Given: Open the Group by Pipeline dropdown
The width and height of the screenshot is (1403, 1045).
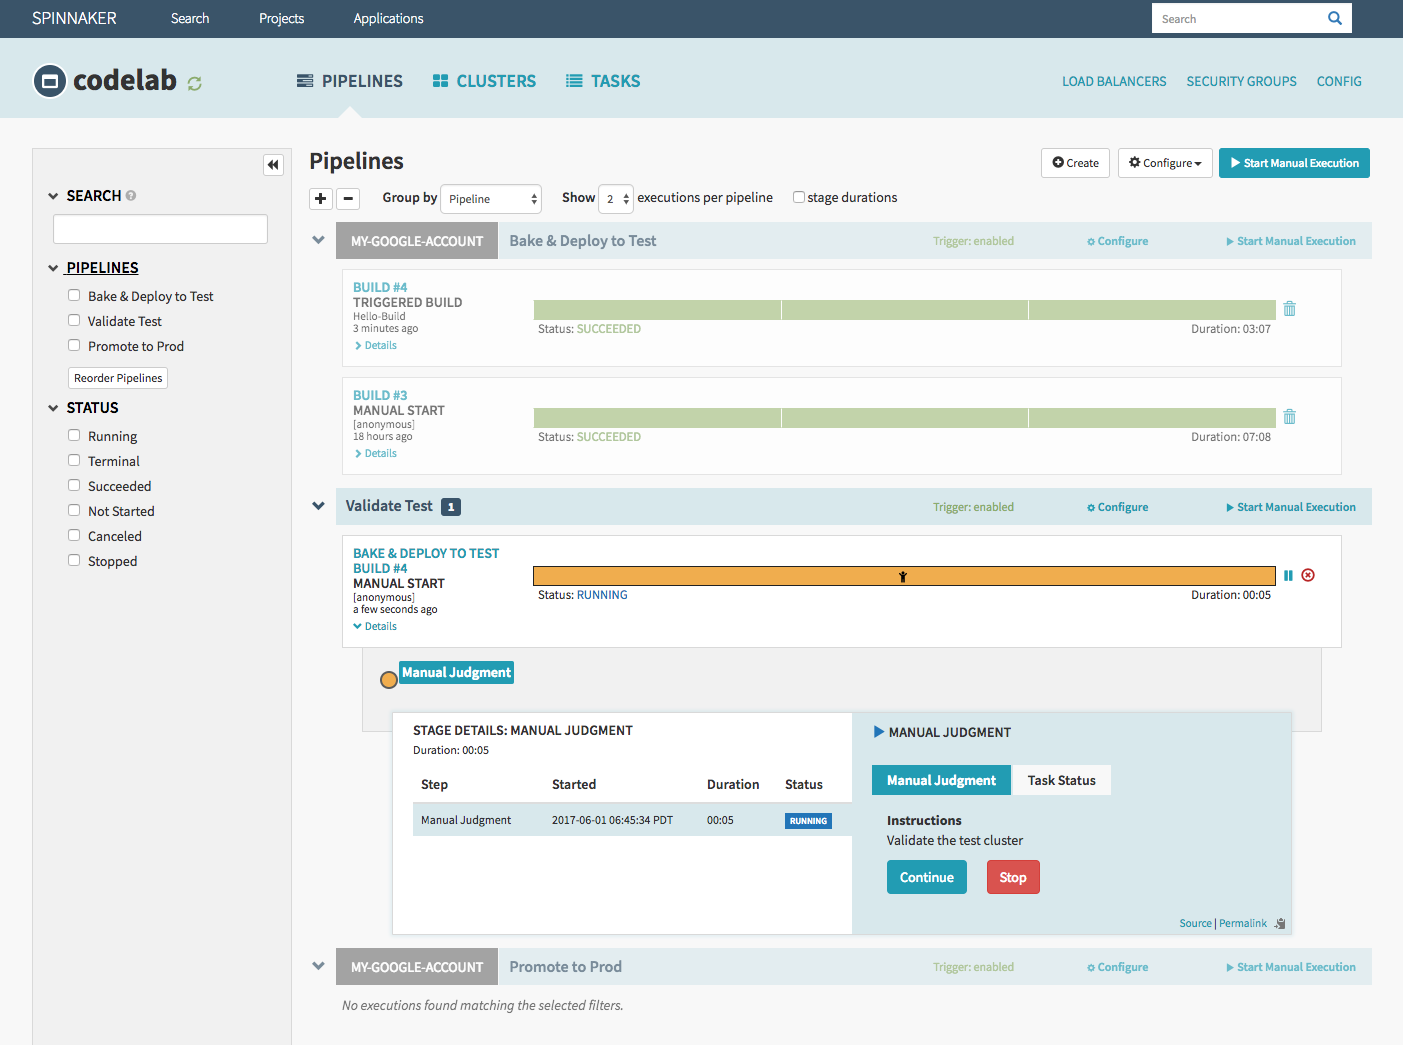Looking at the screenshot, I should (492, 199).
